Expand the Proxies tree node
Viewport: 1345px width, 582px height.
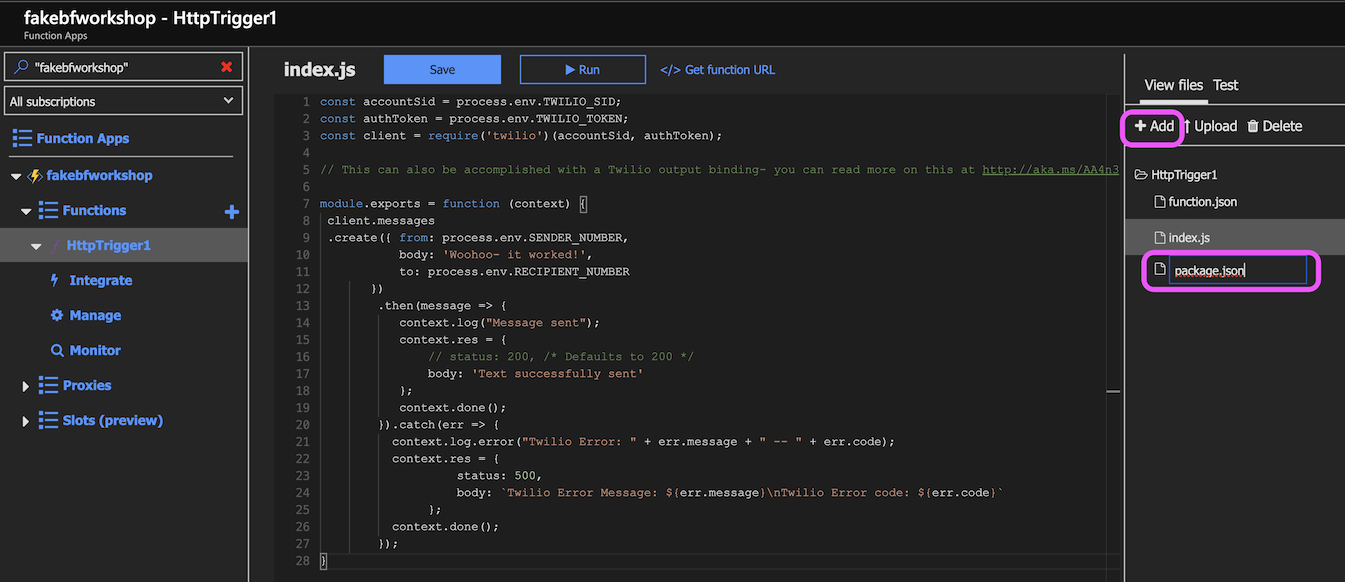click(x=26, y=386)
